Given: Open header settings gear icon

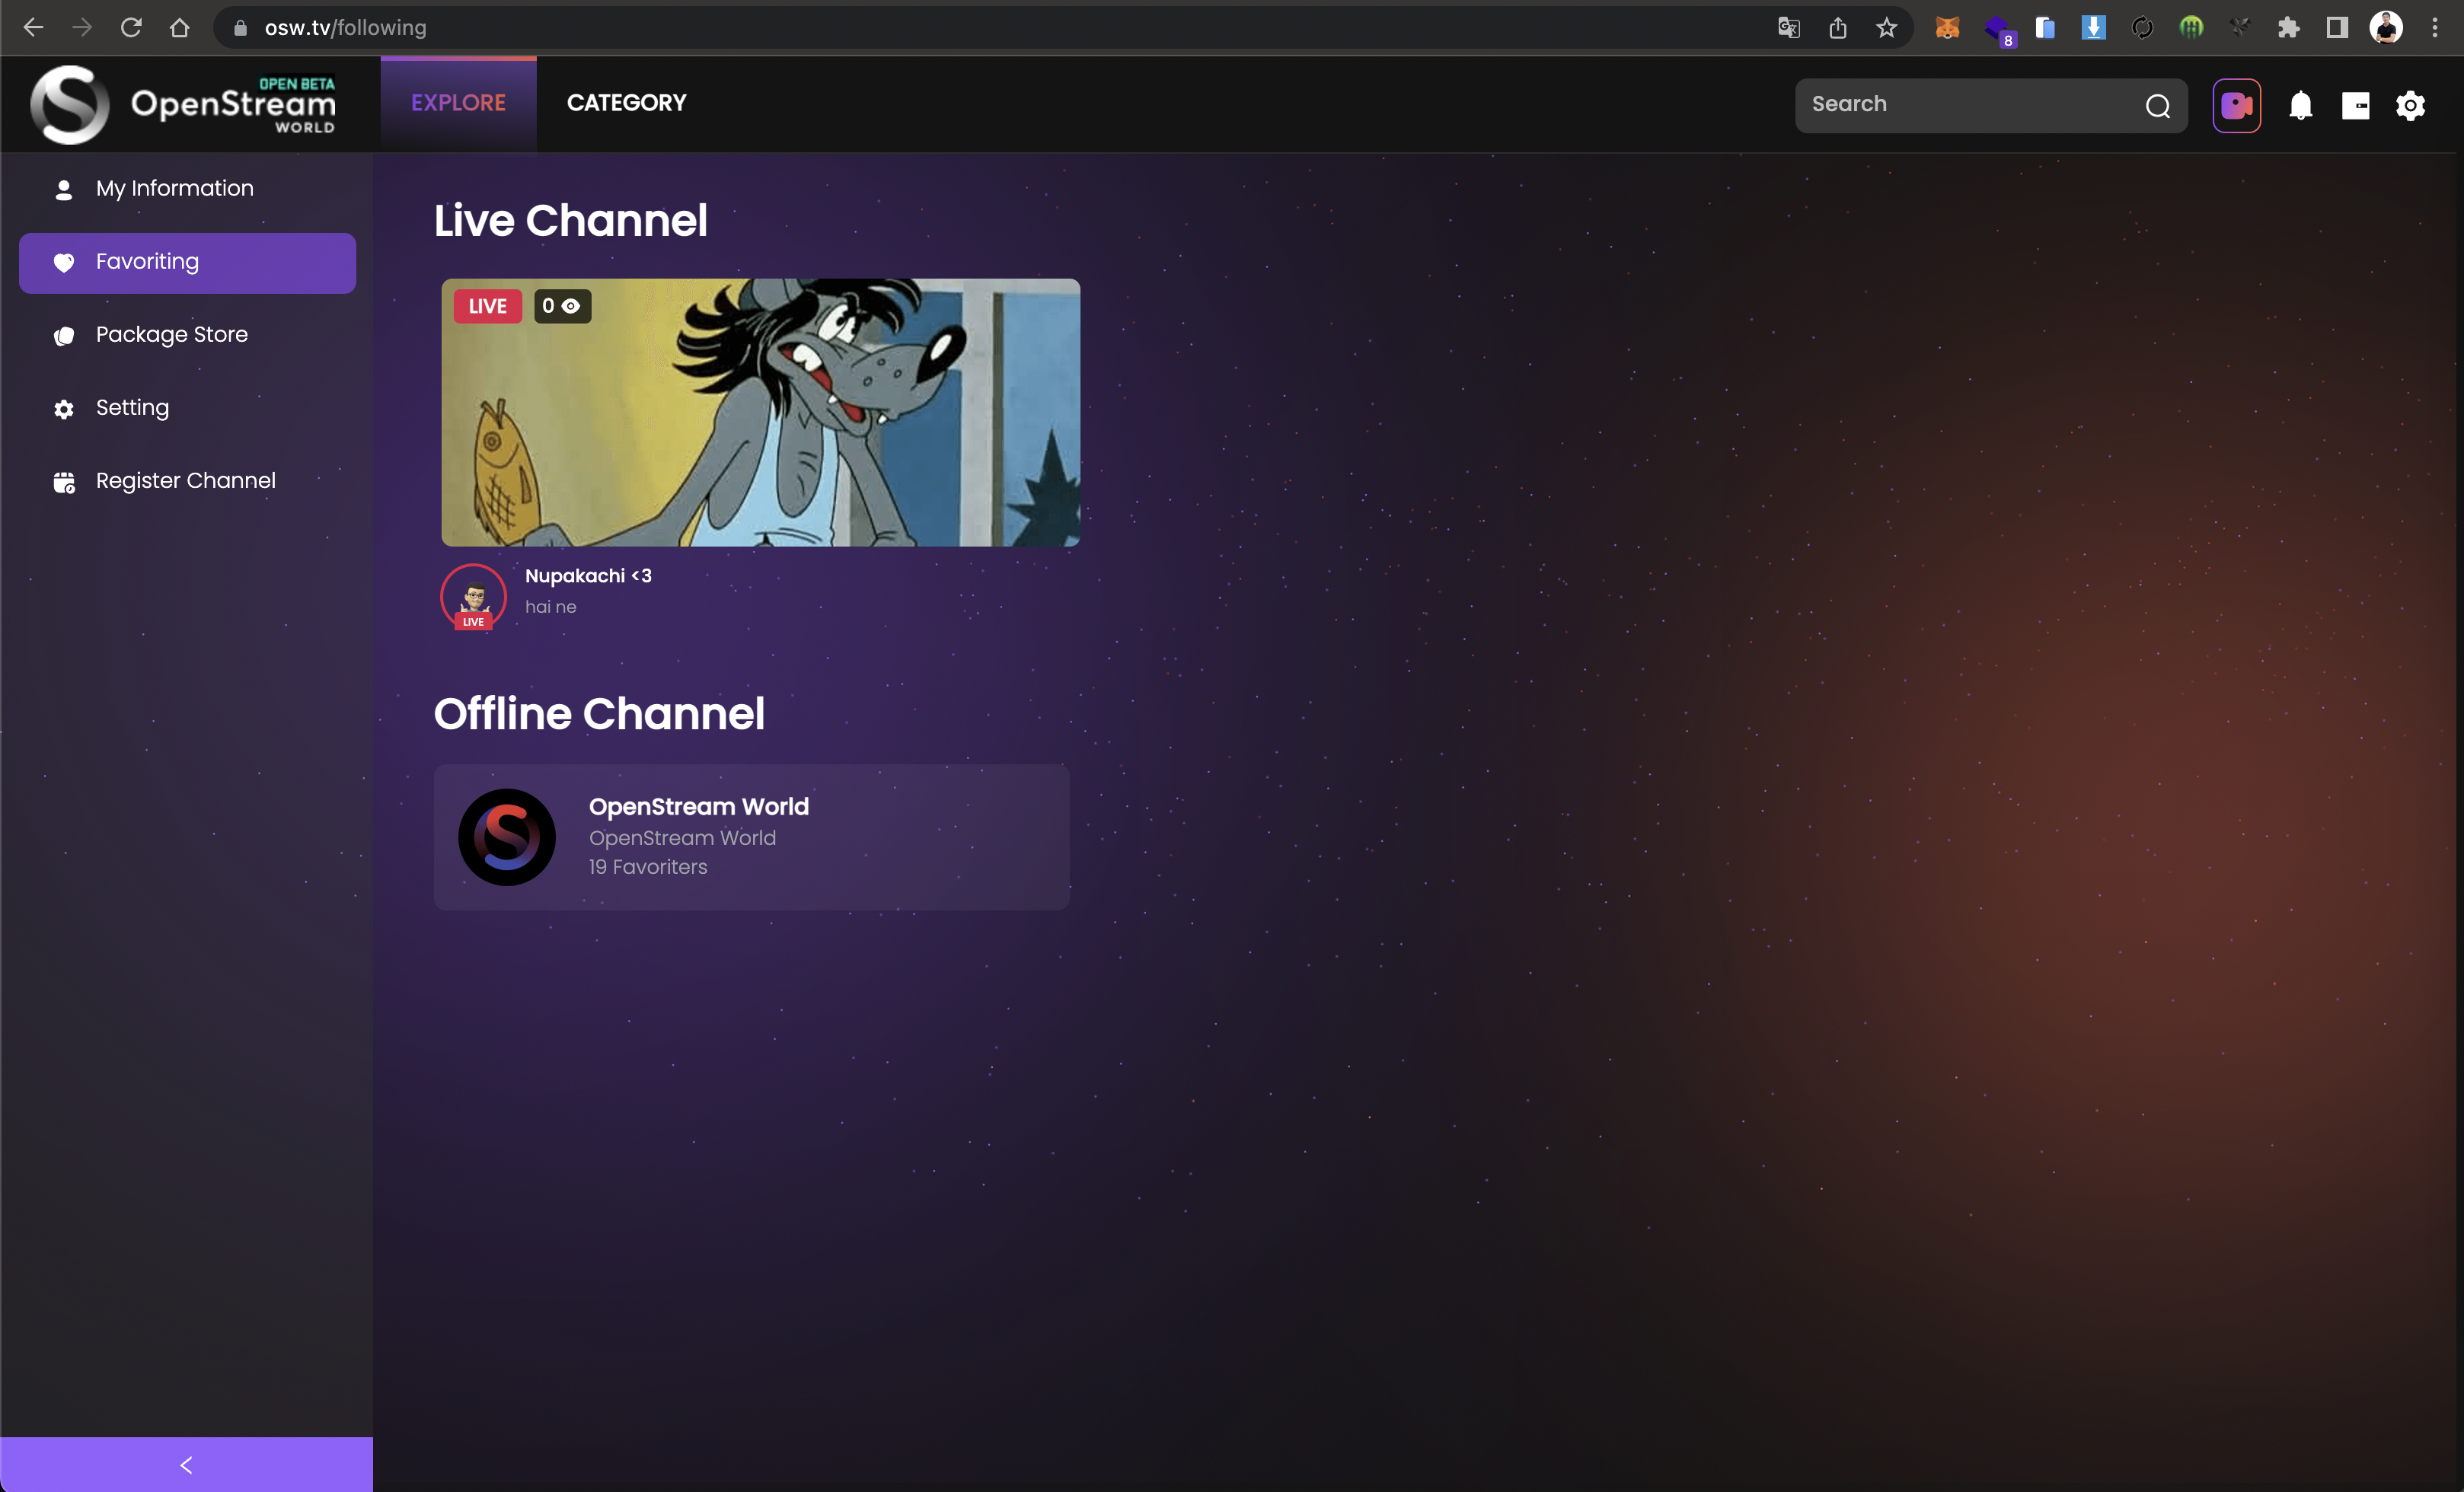Looking at the screenshot, I should (x=2410, y=106).
